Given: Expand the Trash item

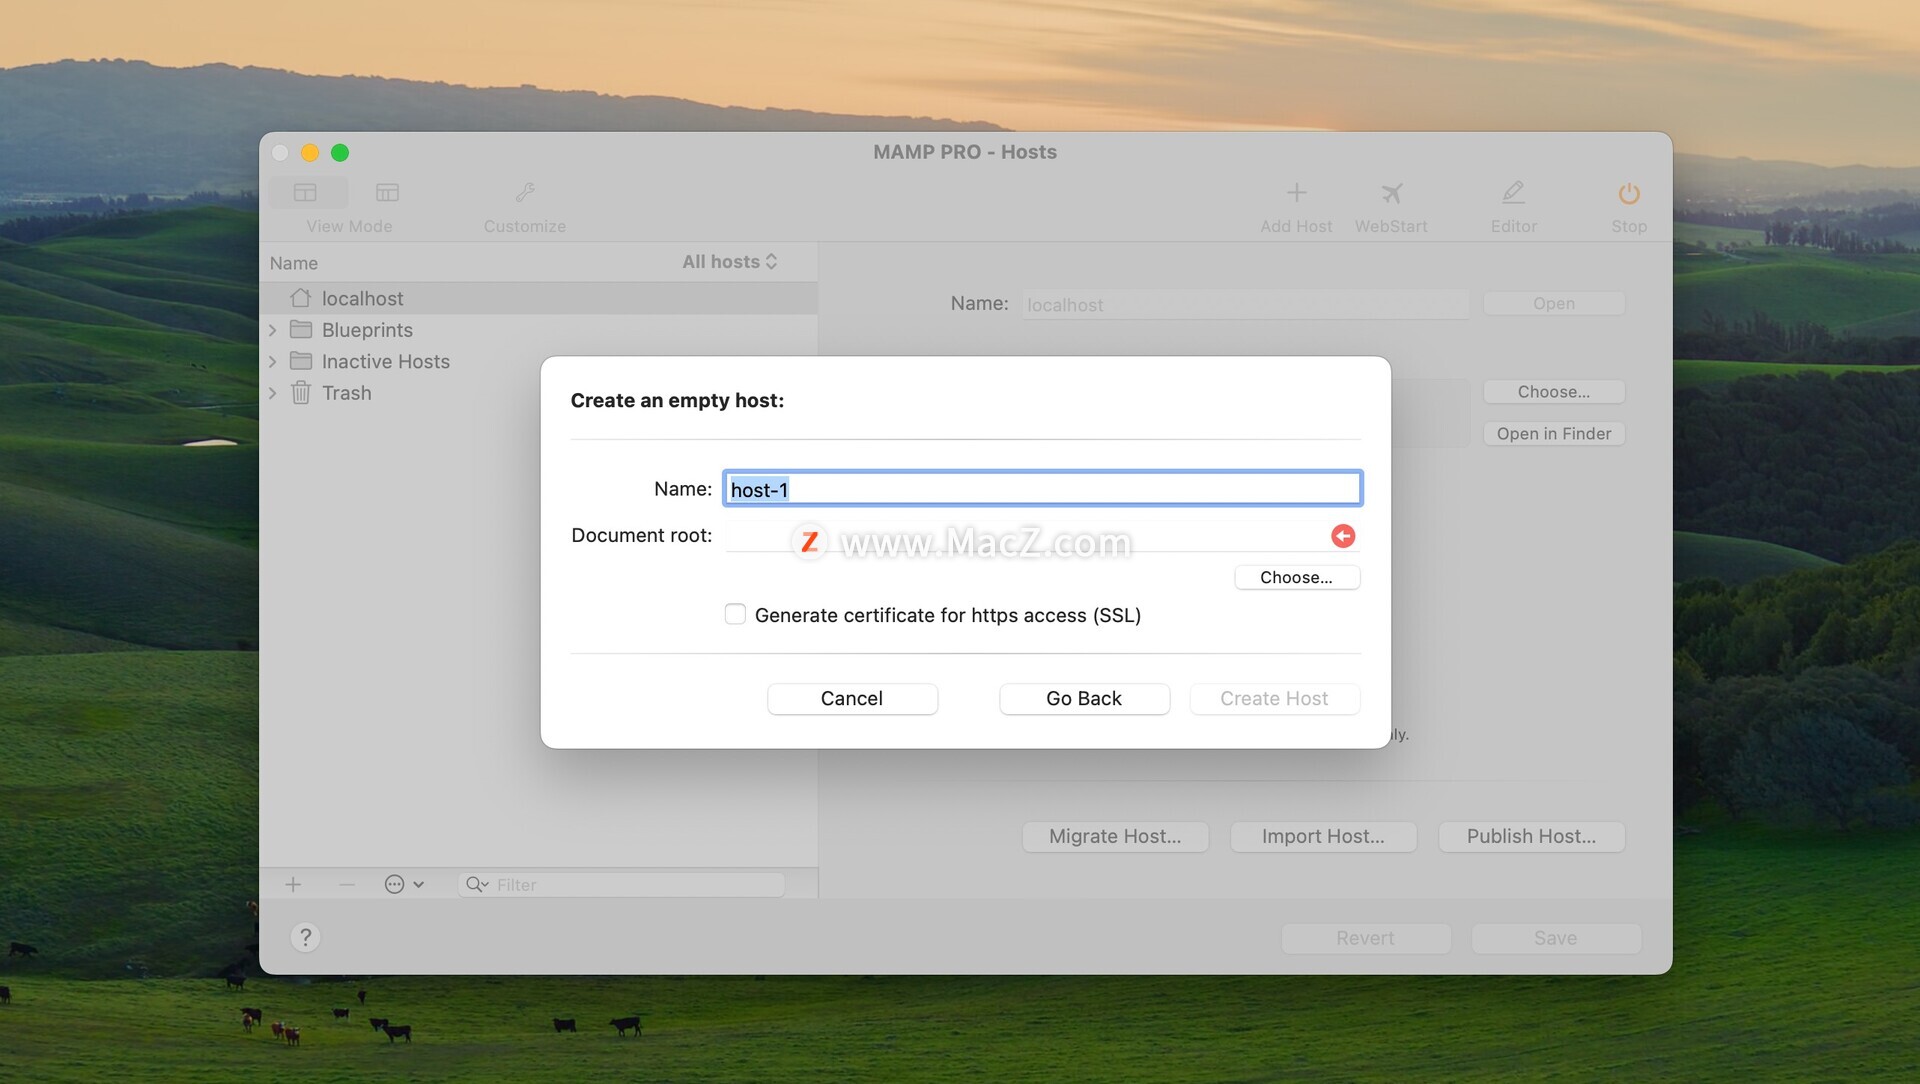Looking at the screenshot, I should pos(272,393).
